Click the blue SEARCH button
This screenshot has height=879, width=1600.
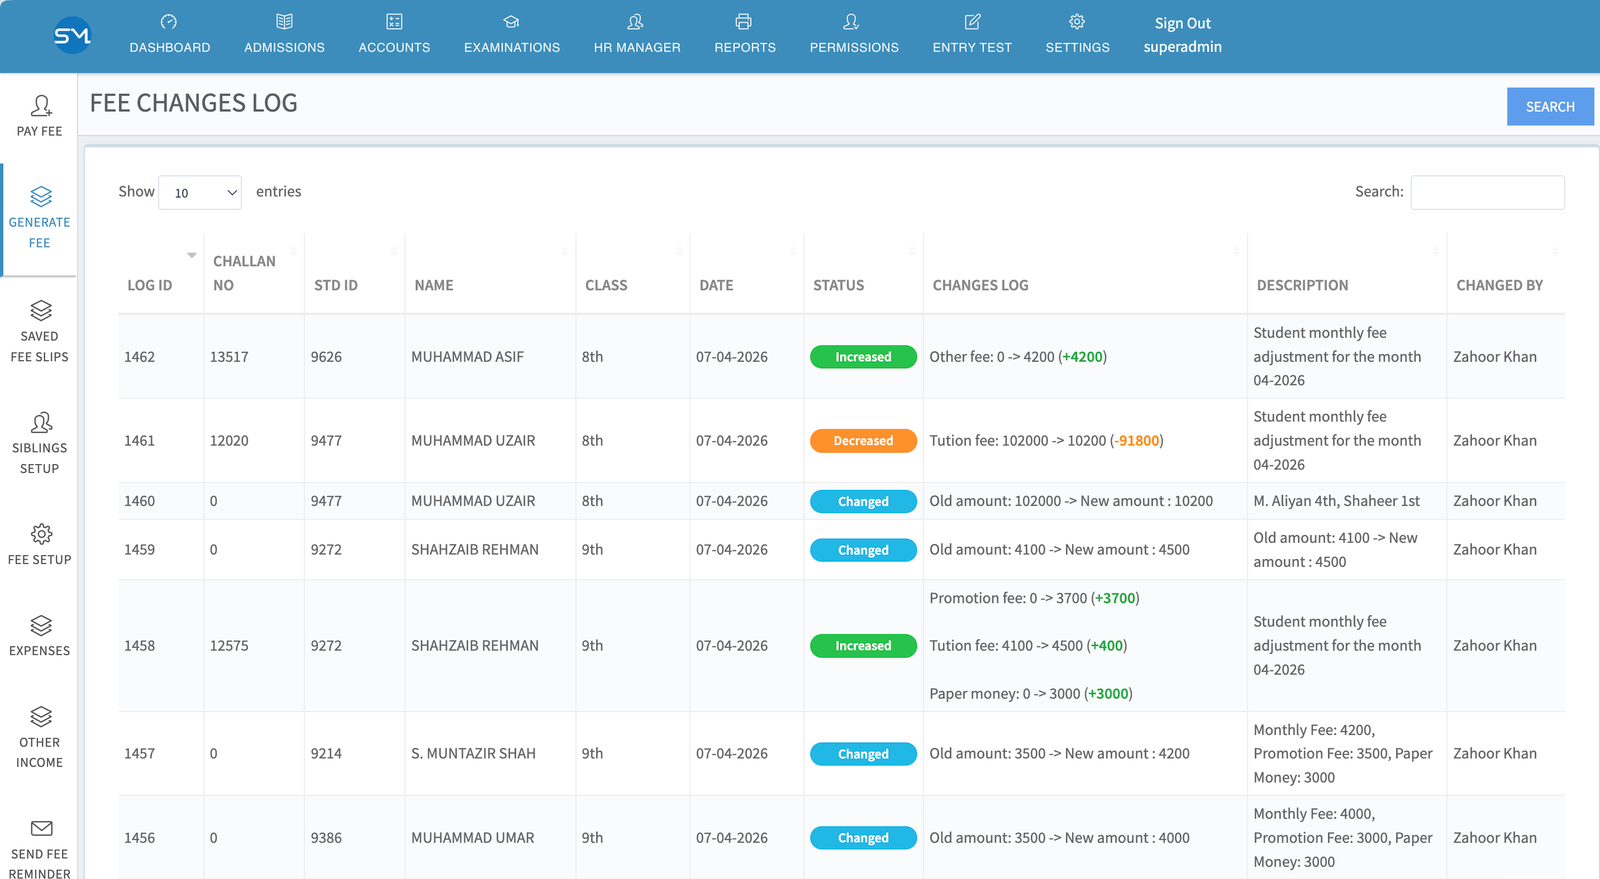point(1550,107)
